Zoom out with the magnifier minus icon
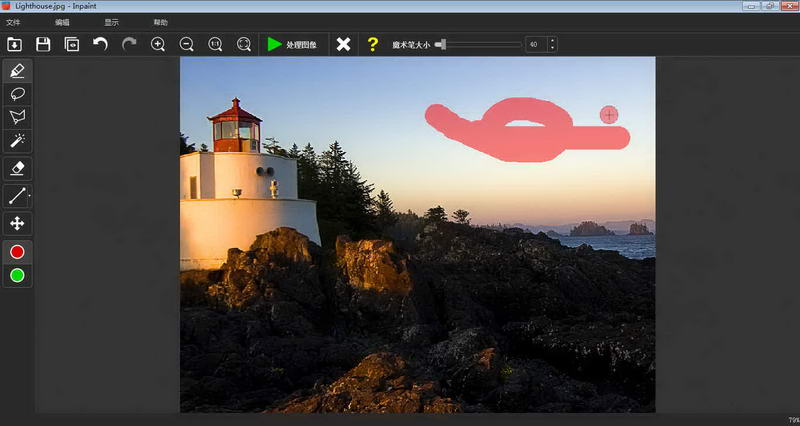800x426 pixels. [x=187, y=44]
